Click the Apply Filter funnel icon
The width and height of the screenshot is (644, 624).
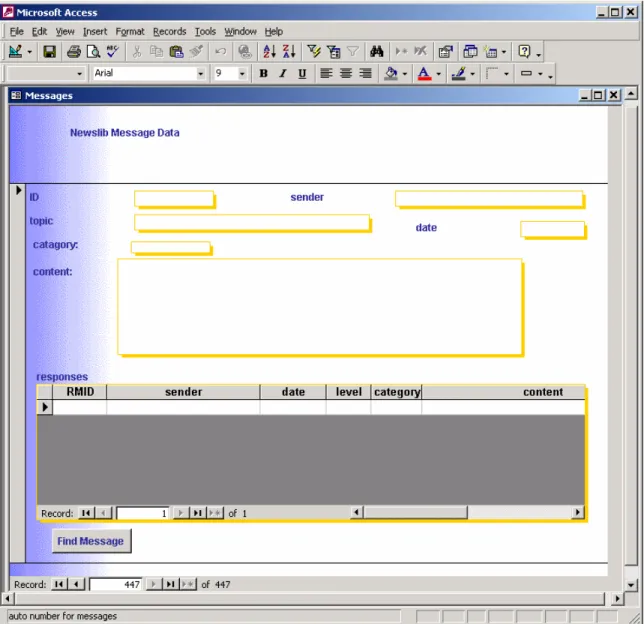(x=353, y=52)
